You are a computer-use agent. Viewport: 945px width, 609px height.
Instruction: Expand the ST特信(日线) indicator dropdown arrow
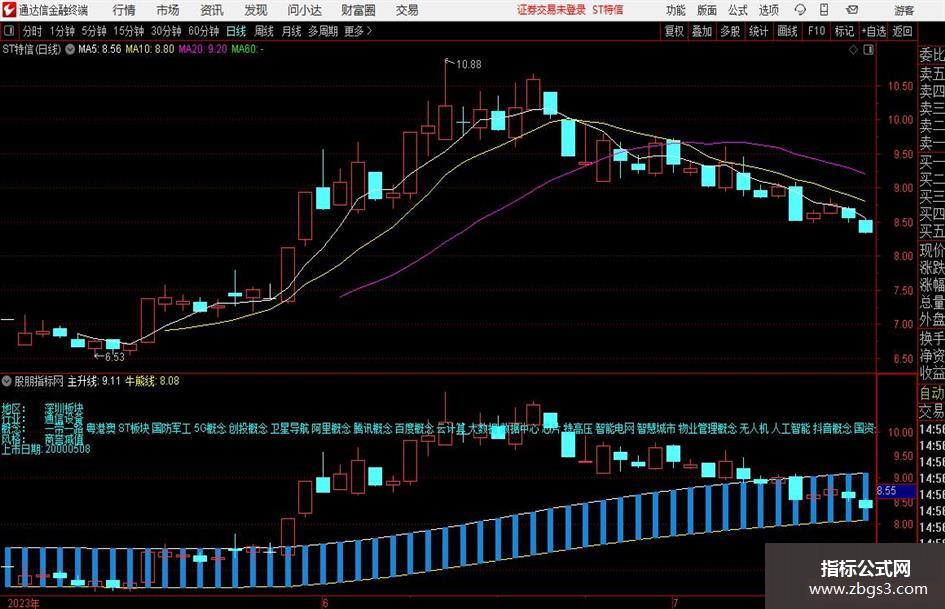click(x=70, y=49)
